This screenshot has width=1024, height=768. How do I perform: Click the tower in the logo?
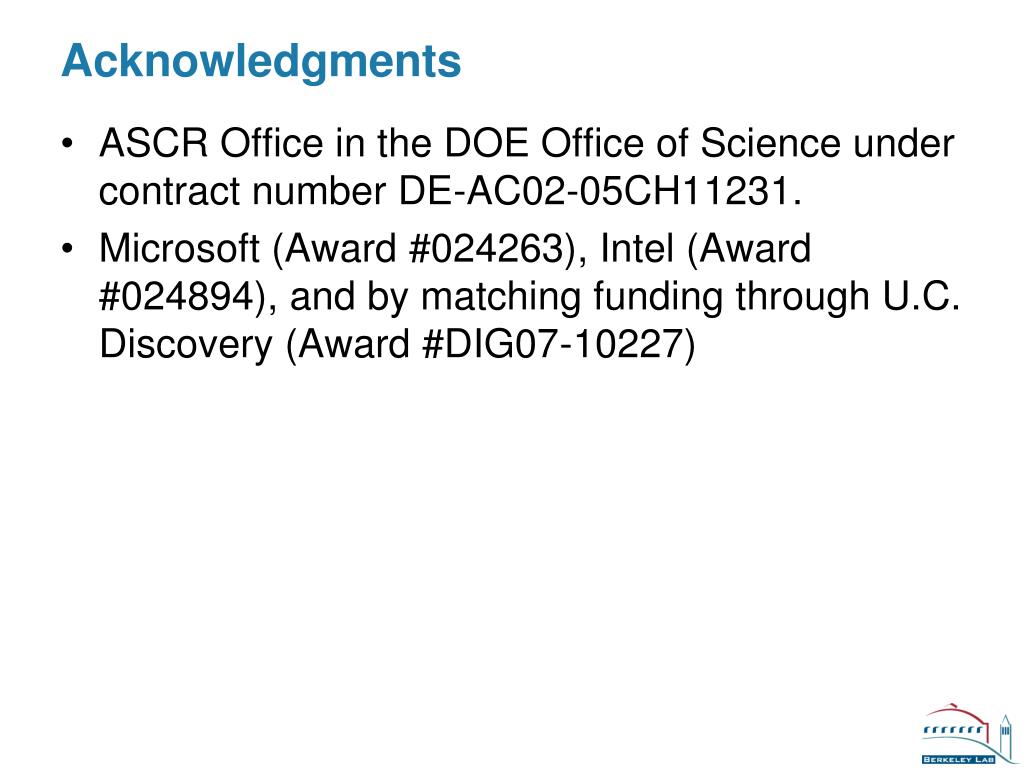click(1005, 737)
